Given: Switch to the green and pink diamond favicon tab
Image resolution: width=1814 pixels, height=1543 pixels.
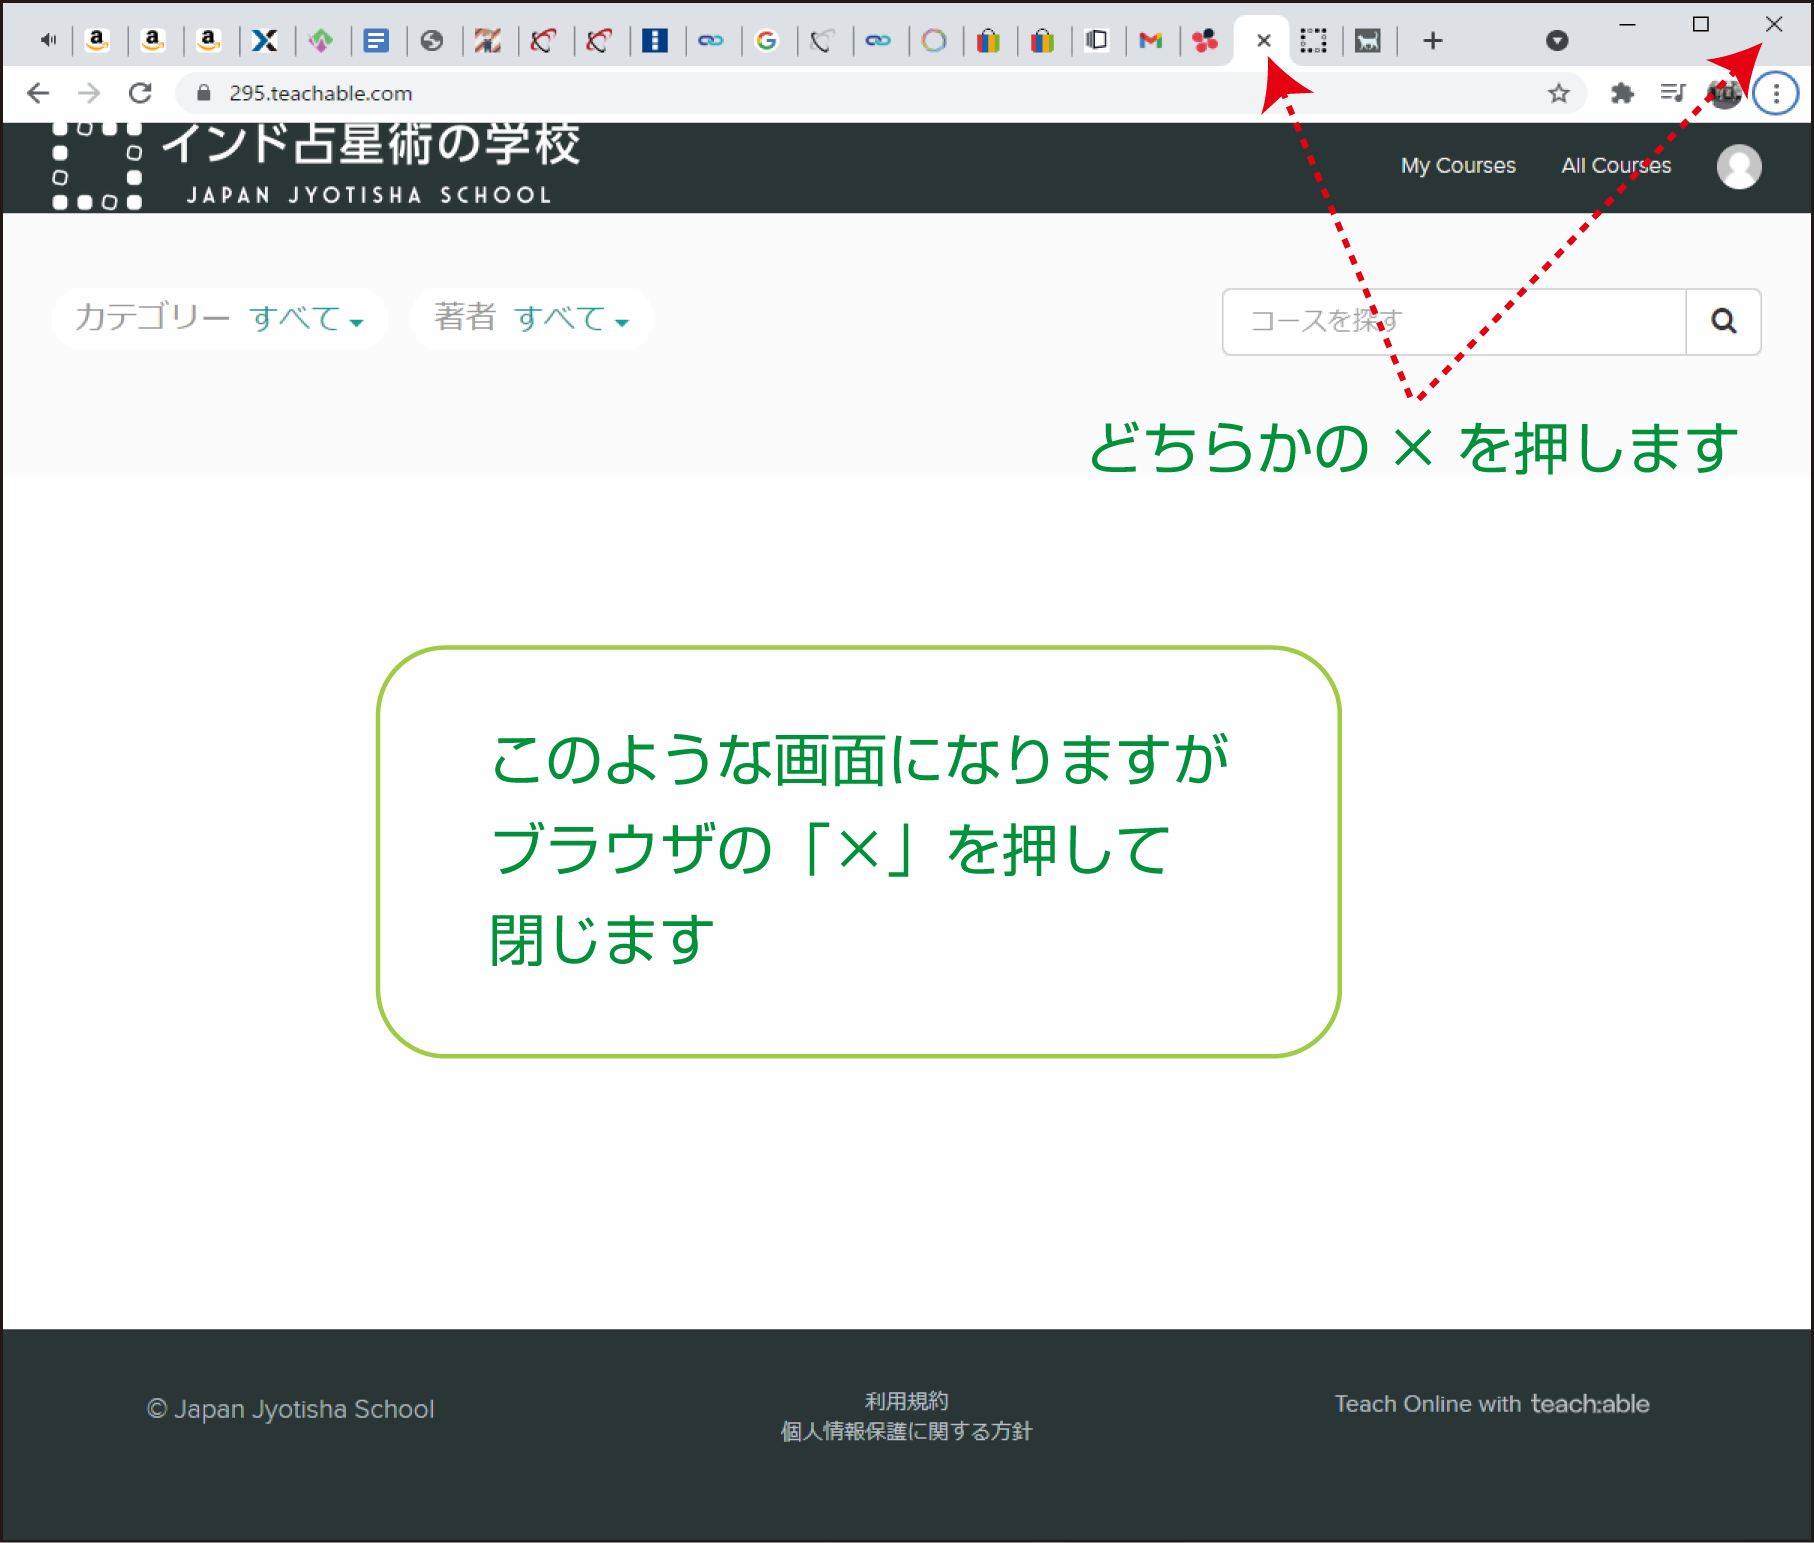Looking at the screenshot, I should pos(320,41).
